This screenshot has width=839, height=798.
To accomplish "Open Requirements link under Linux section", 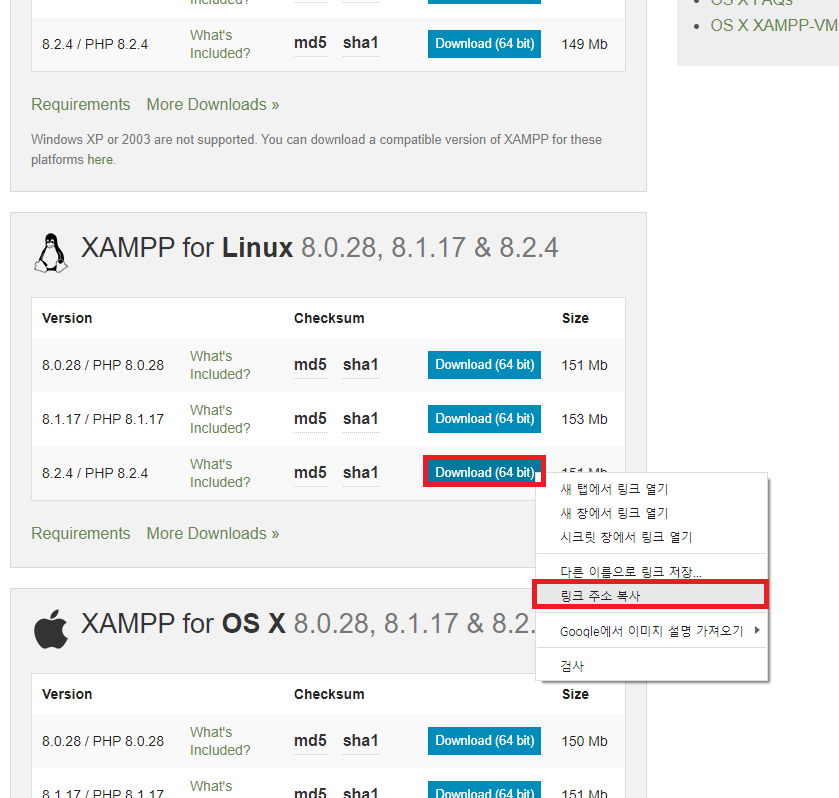I will point(80,534).
